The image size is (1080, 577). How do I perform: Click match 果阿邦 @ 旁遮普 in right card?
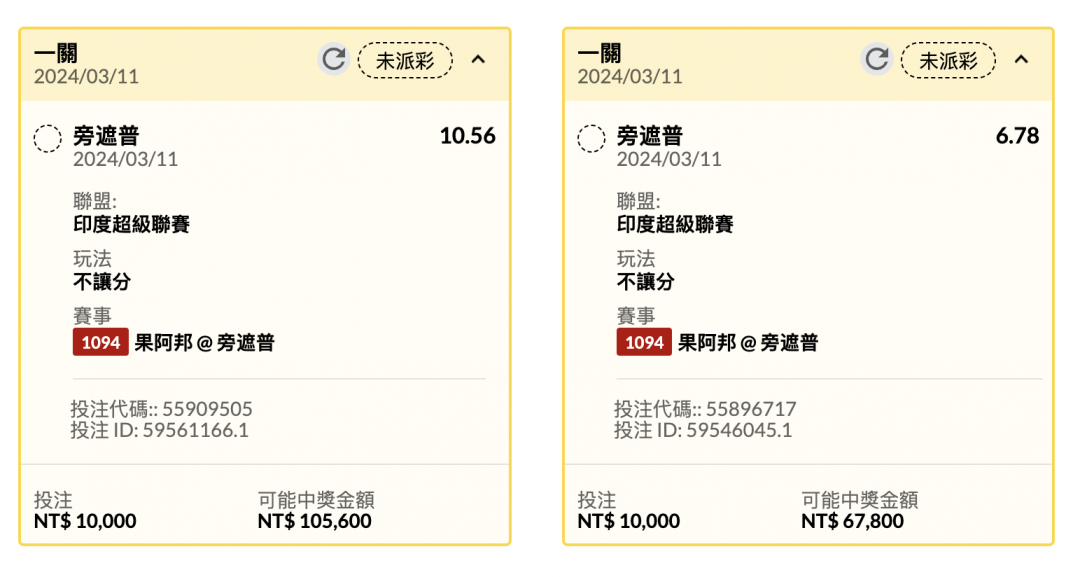(748, 342)
